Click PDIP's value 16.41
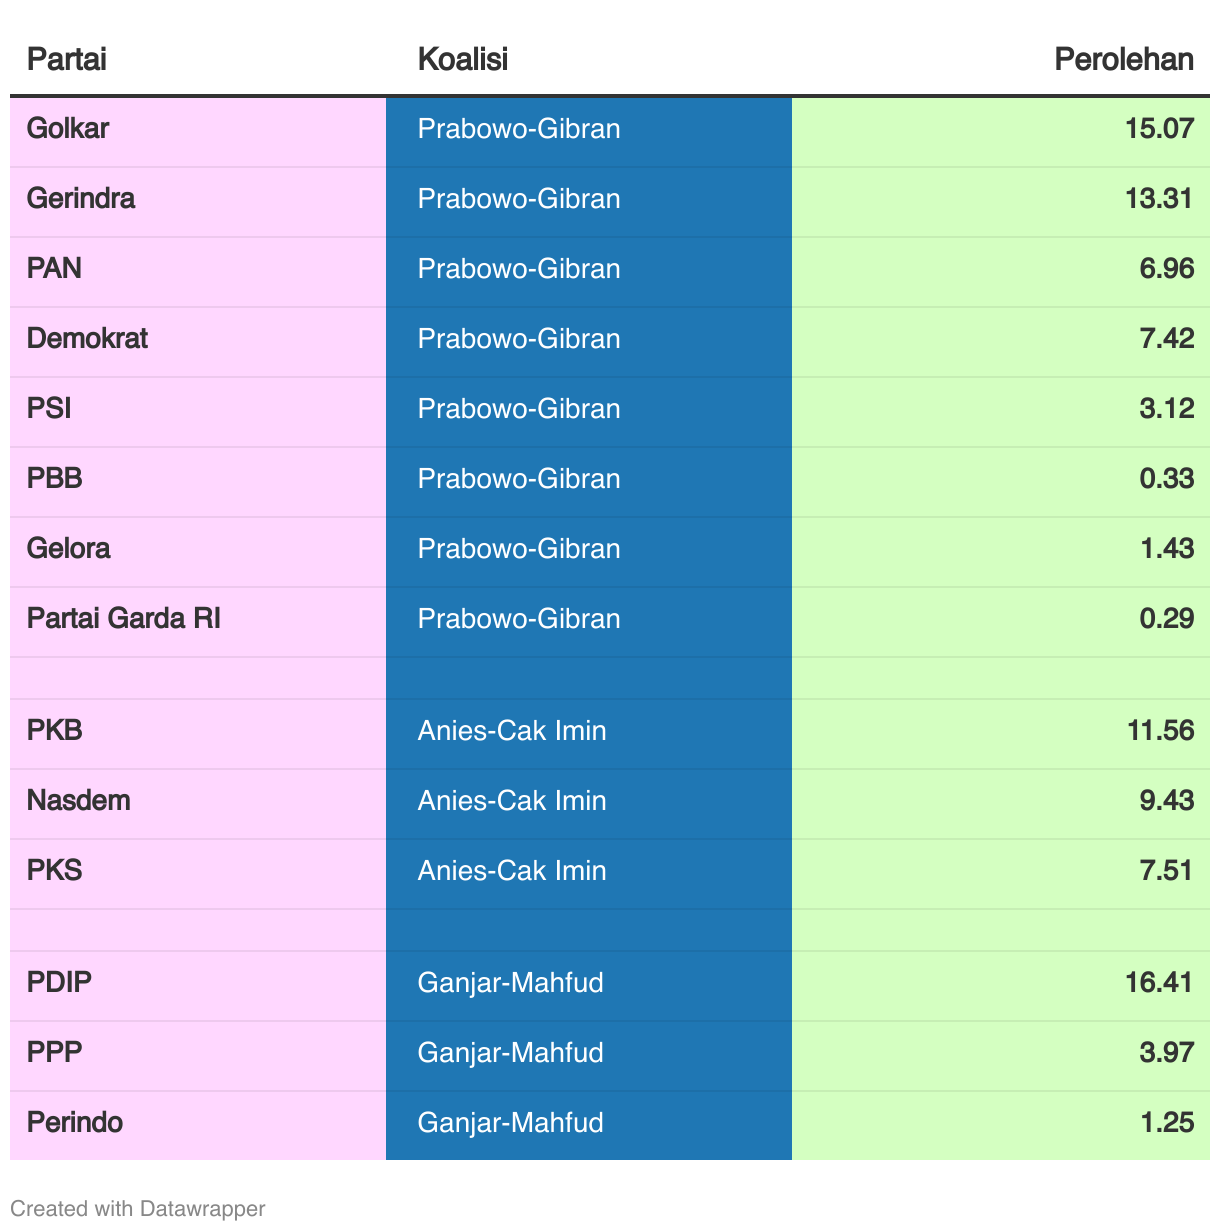Screen dimensions: 1220x1232 tap(1158, 983)
